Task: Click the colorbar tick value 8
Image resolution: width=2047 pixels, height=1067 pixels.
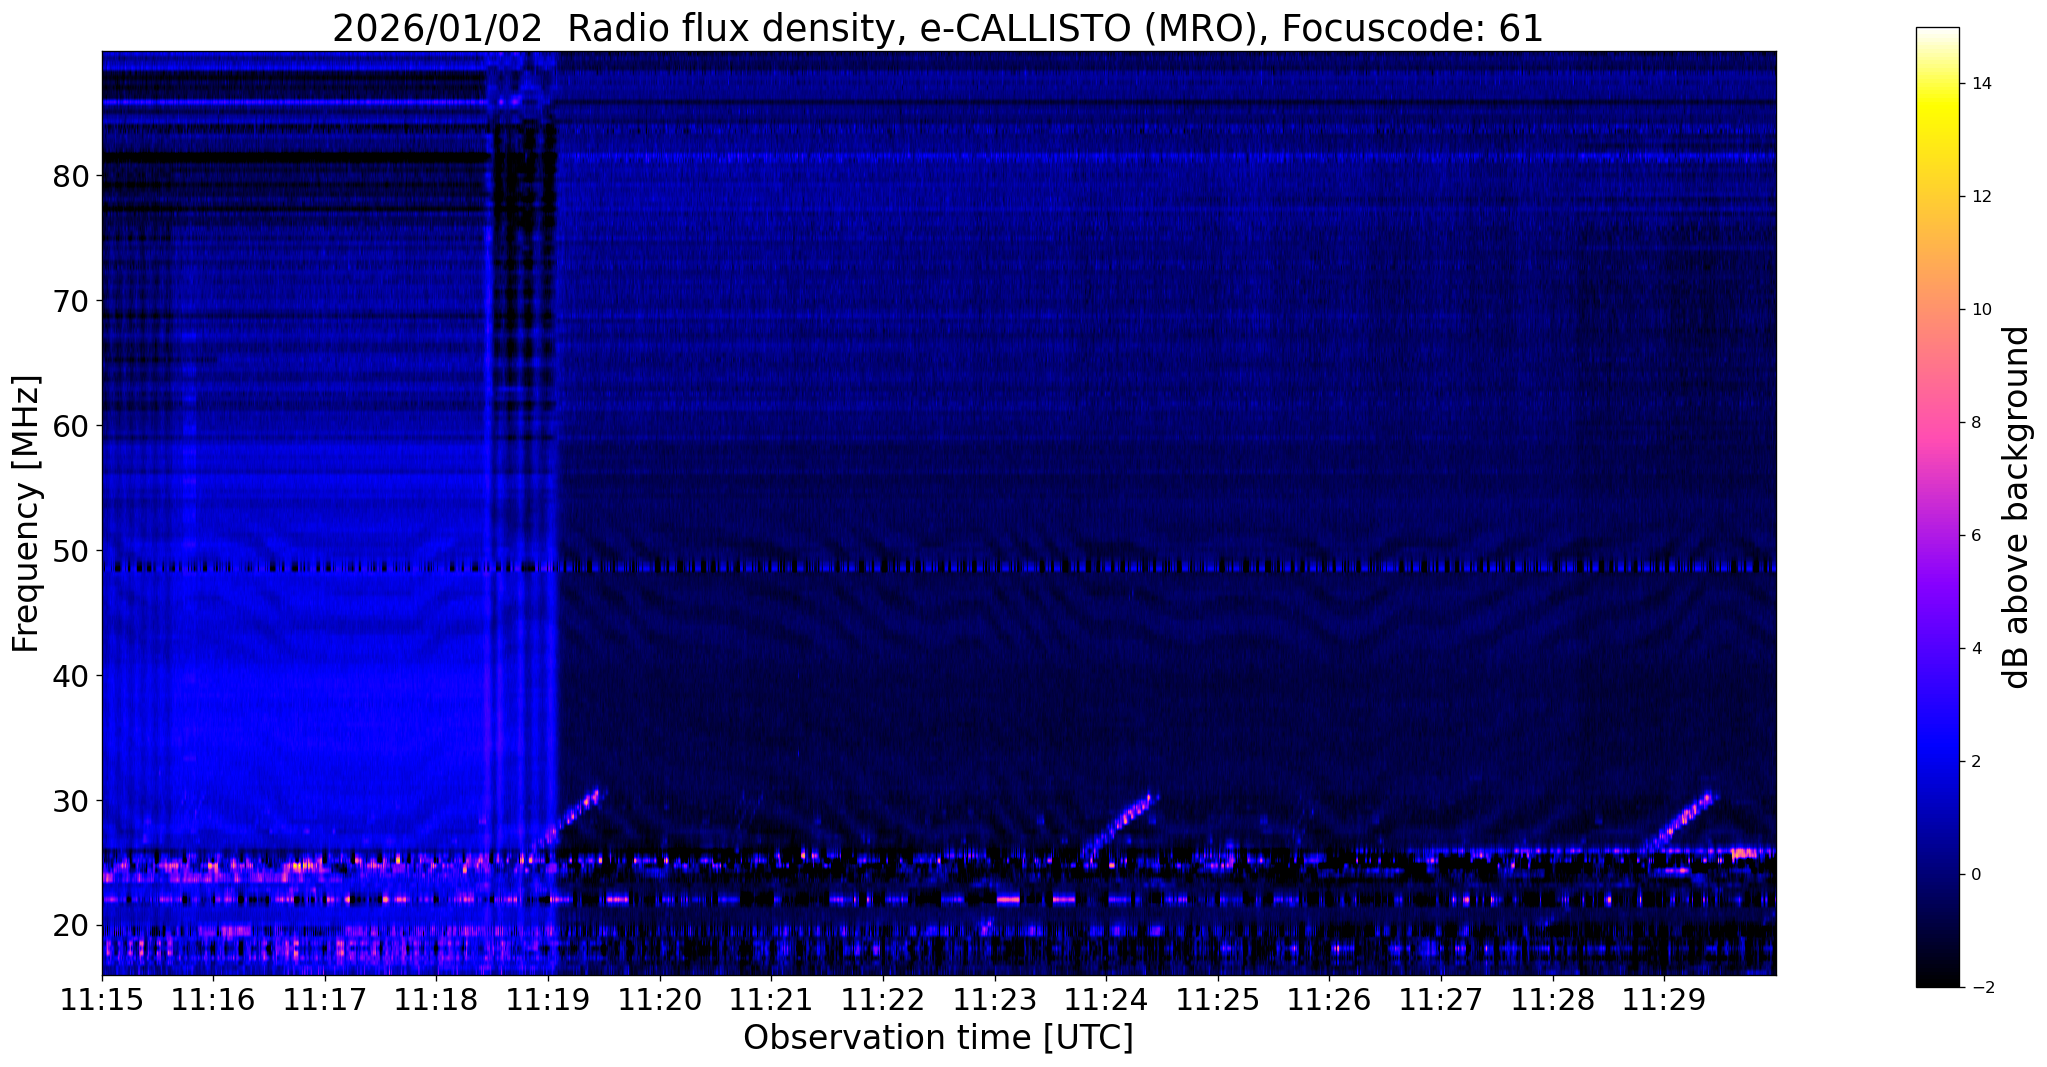Action: click(1974, 423)
